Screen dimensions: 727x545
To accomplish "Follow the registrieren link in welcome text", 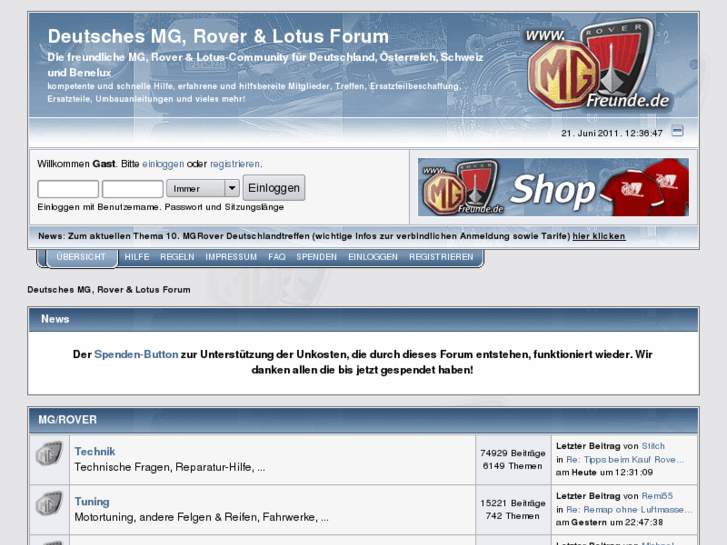I will pyautogui.click(x=235, y=164).
